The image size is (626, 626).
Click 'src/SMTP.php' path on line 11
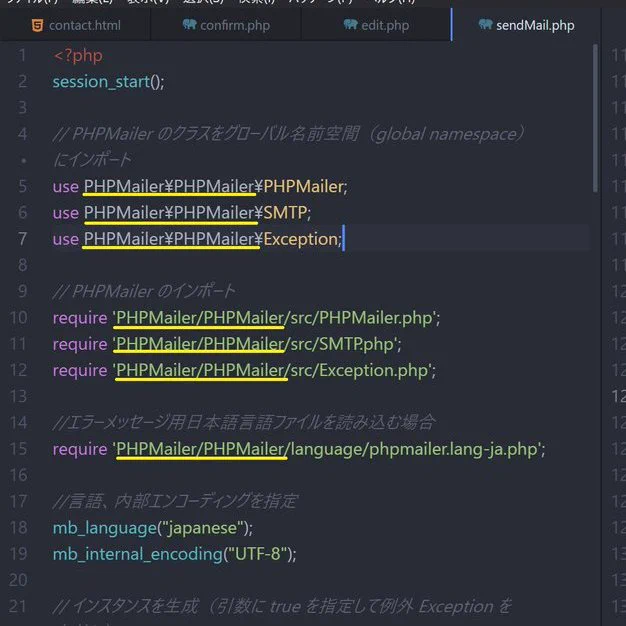click(342, 344)
